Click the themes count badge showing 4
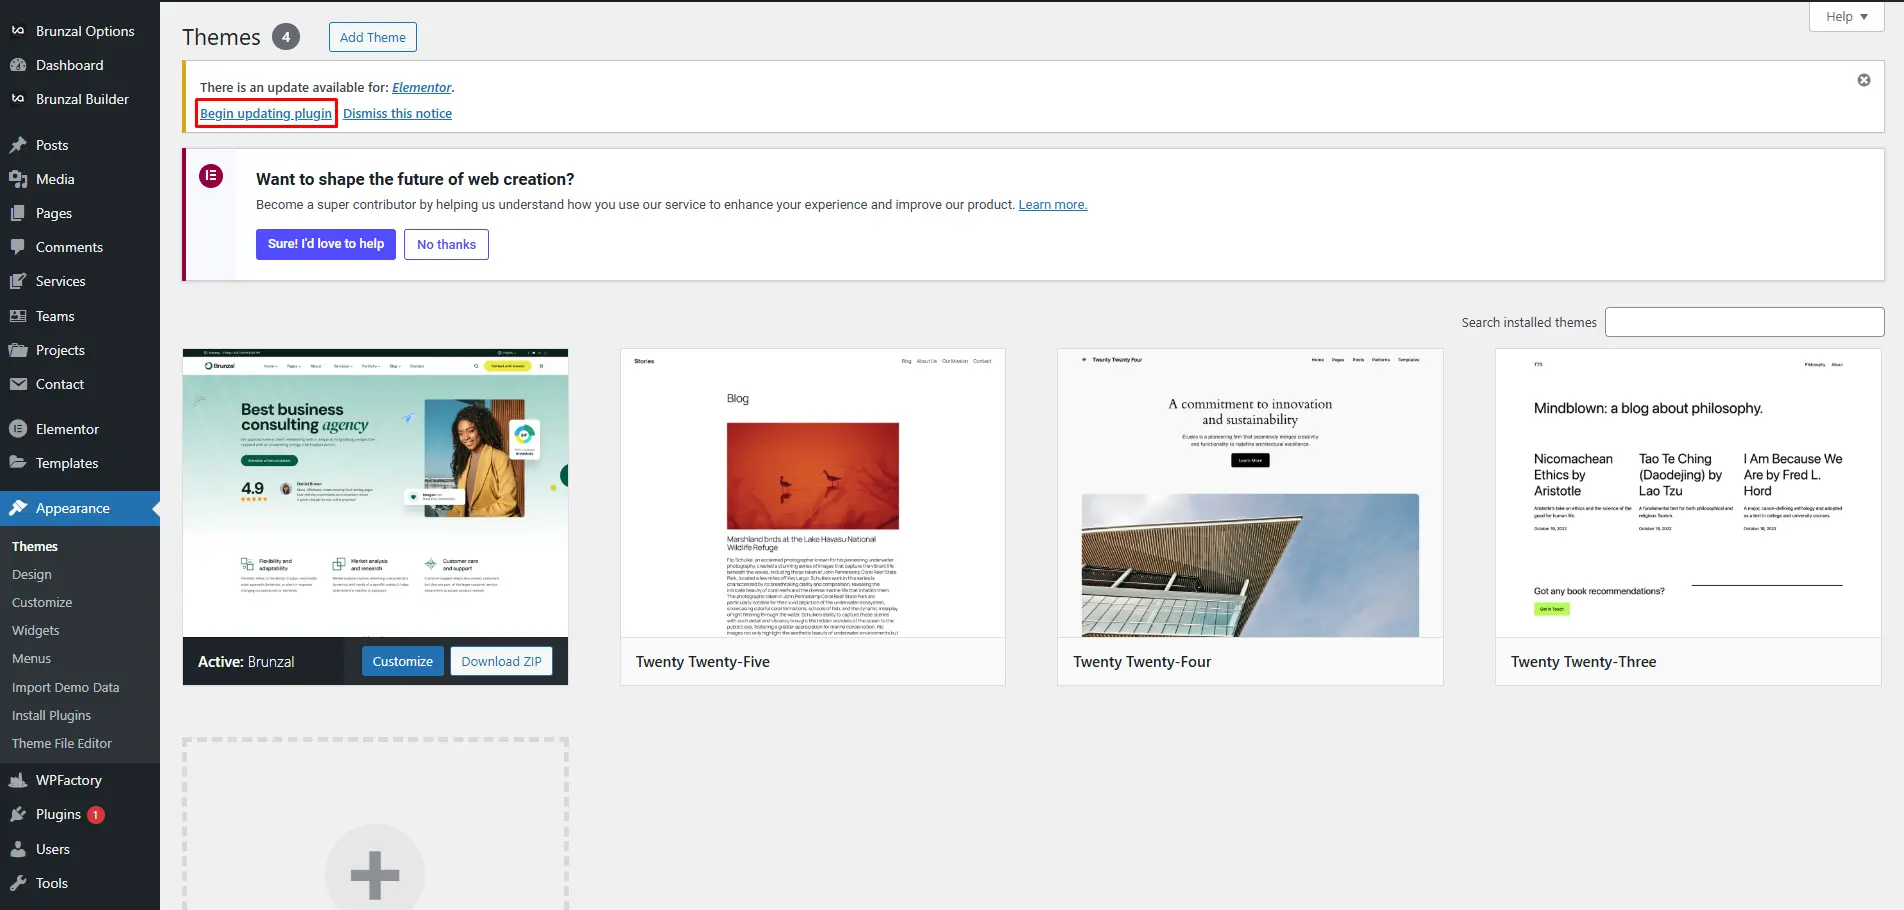Screen dimensions: 1904x910 [286, 37]
